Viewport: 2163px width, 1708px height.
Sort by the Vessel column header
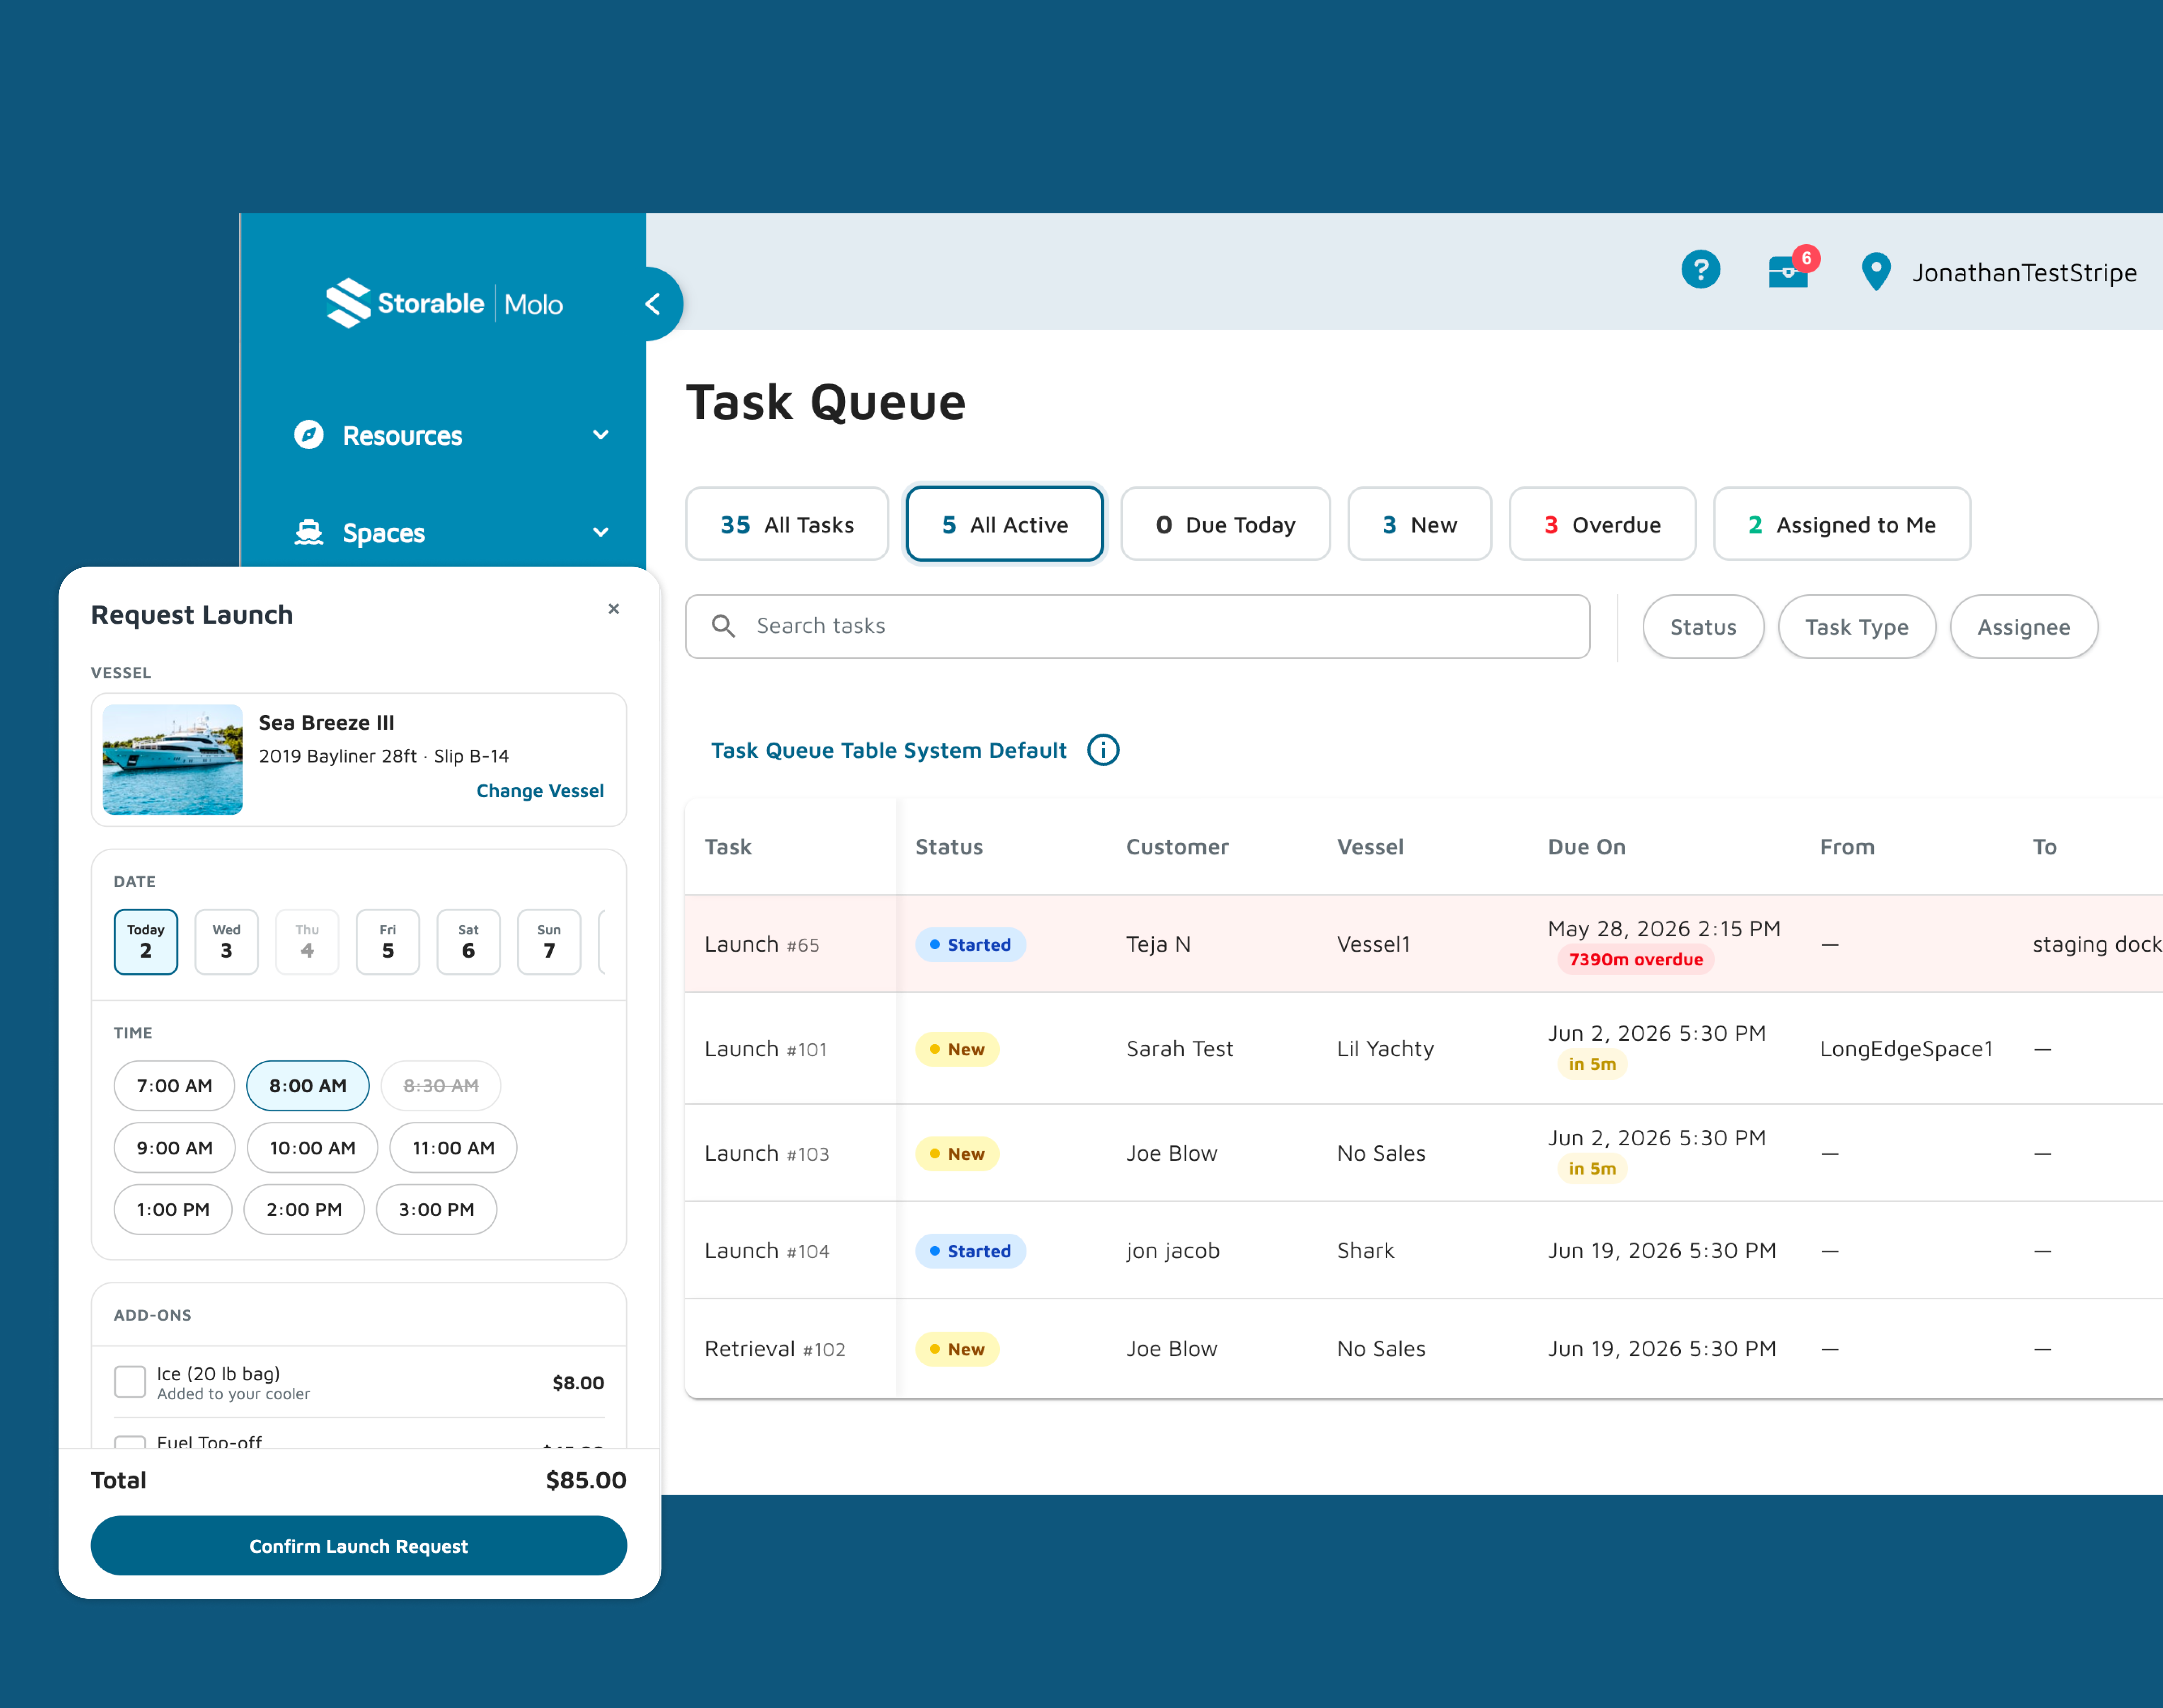click(1370, 847)
